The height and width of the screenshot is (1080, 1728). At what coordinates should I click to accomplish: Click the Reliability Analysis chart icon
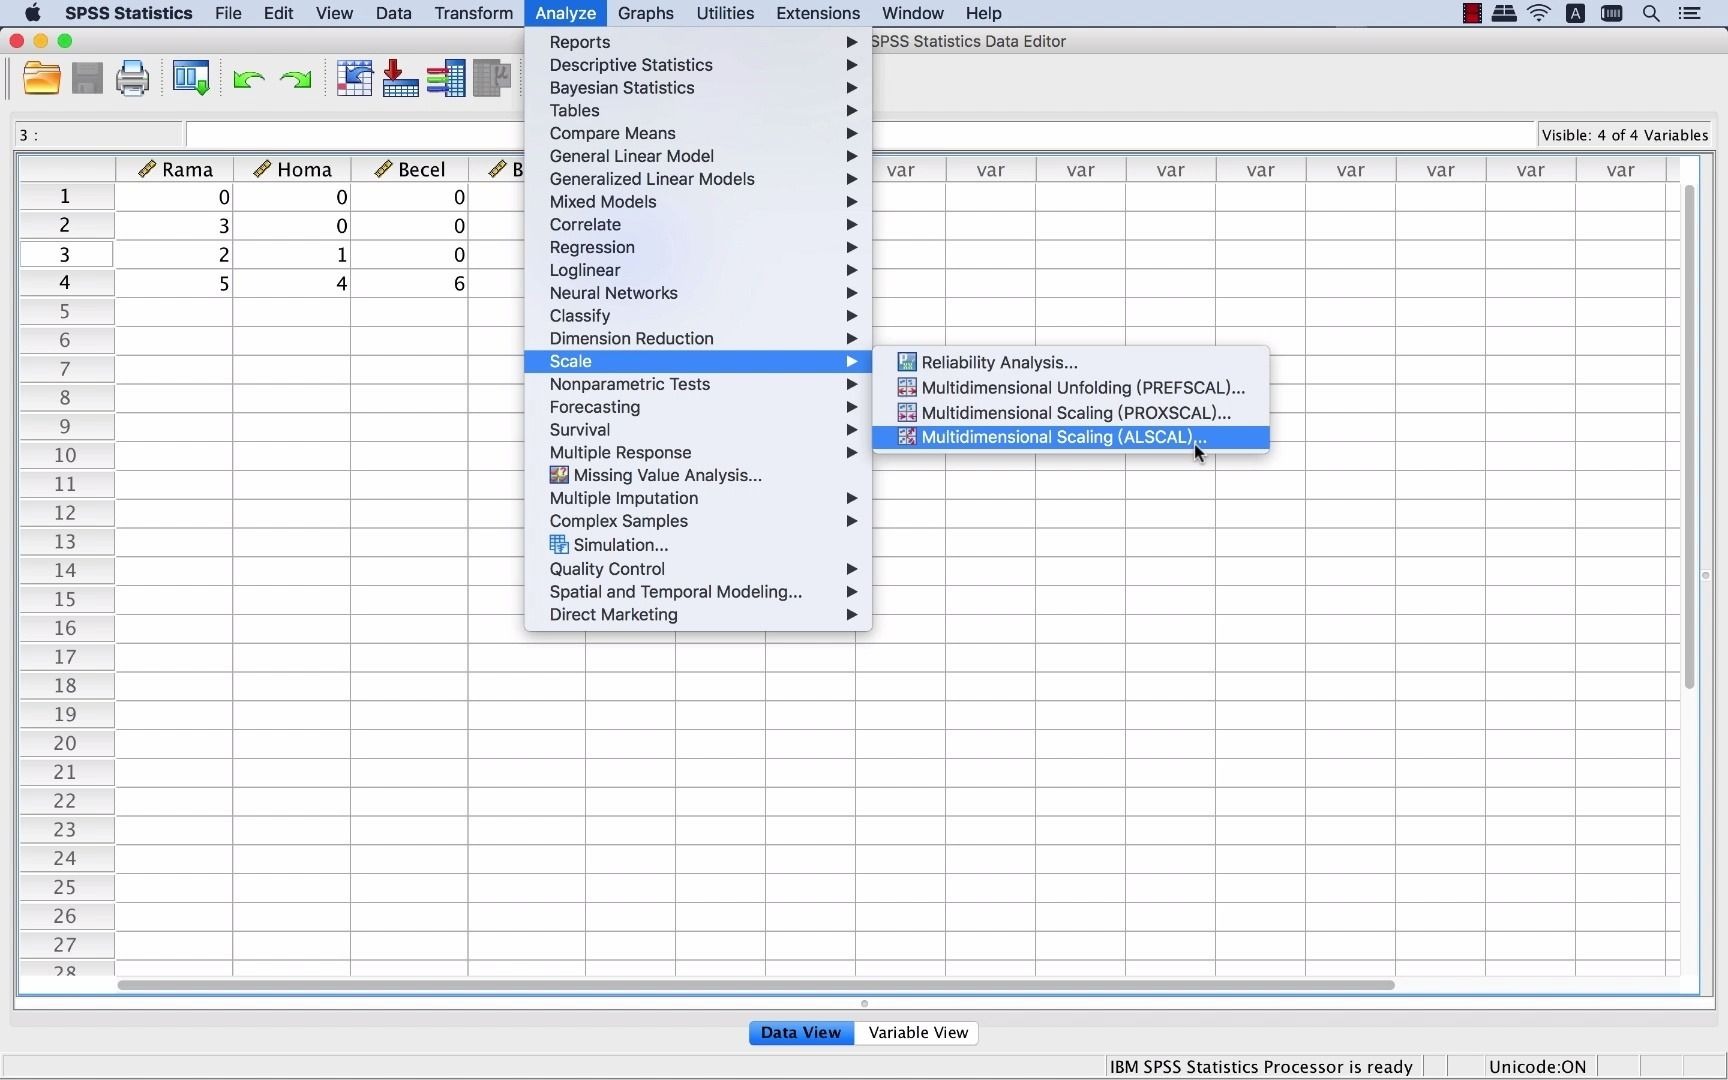point(907,362)
